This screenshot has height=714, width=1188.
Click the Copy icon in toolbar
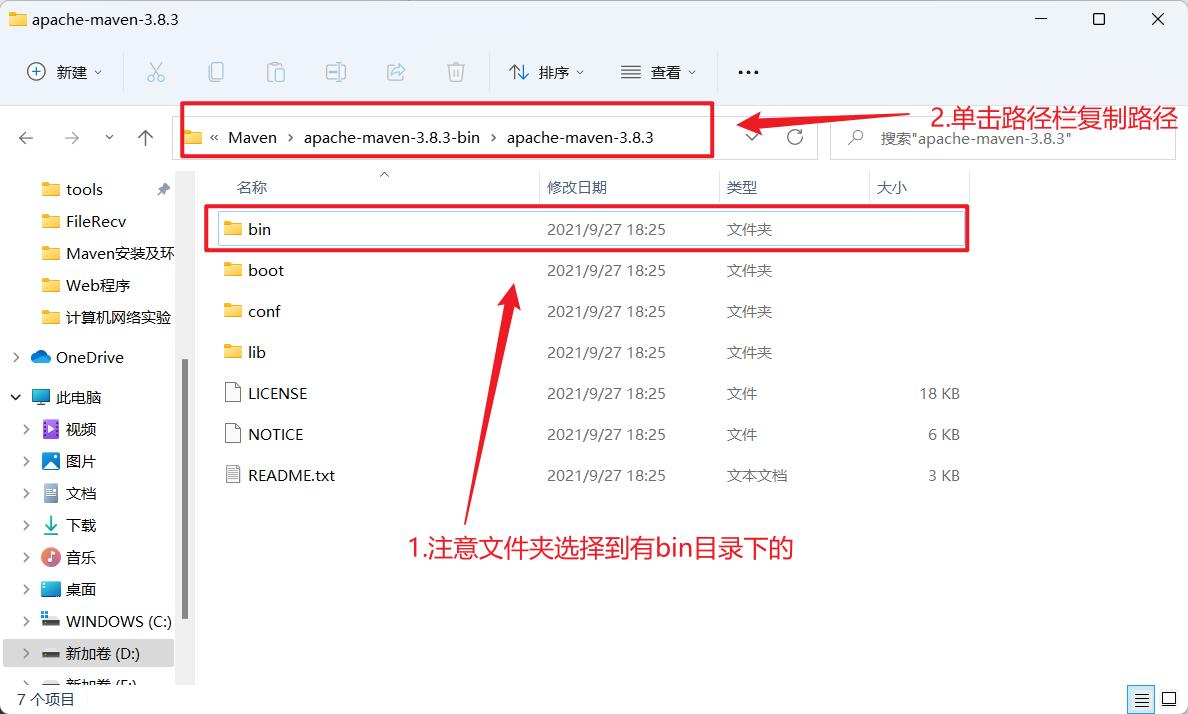coord(215,72)
